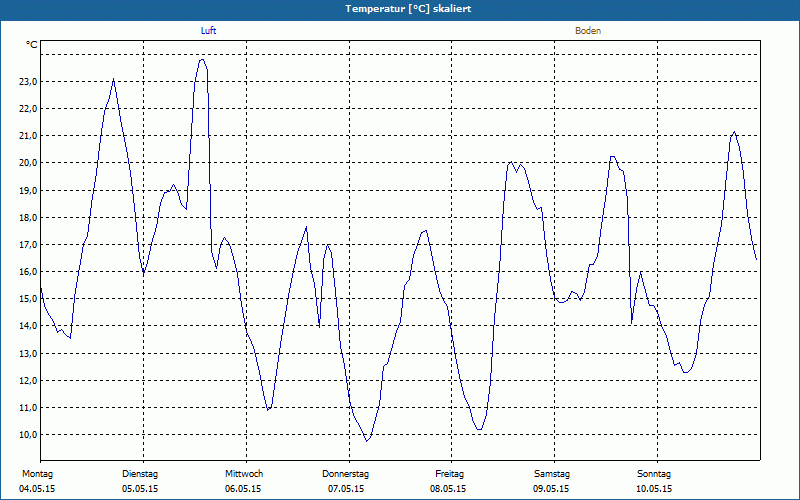Click the '°C' axis unit label
The height and width of the screenshot is (500, 800).
(x=32, y=45)
